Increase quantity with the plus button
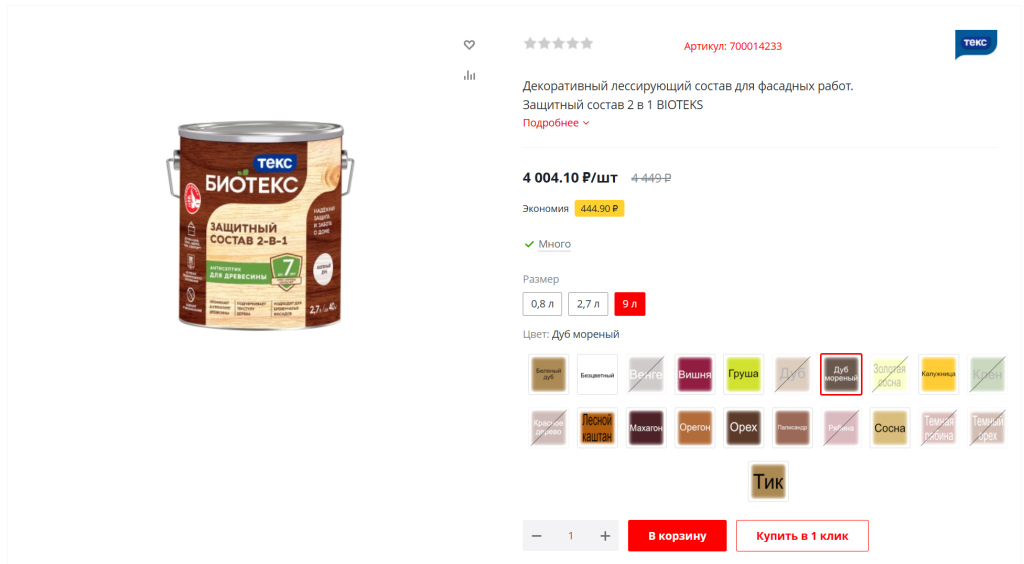This screenshot has height=564, width=1024. [x=605, y=536]
